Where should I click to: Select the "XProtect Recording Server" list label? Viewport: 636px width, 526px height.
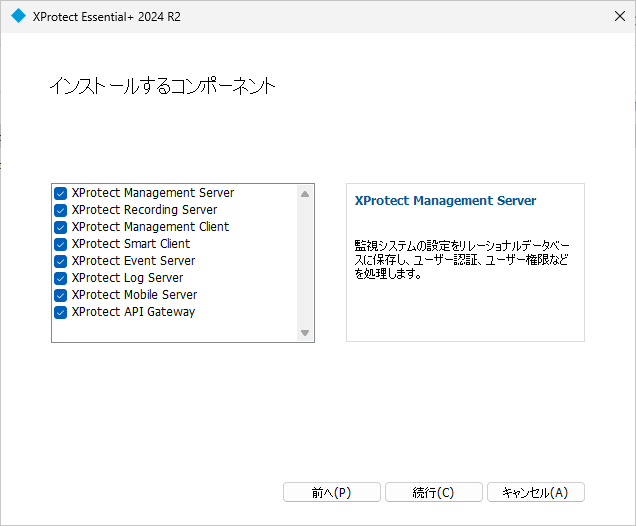pos(144,210)
